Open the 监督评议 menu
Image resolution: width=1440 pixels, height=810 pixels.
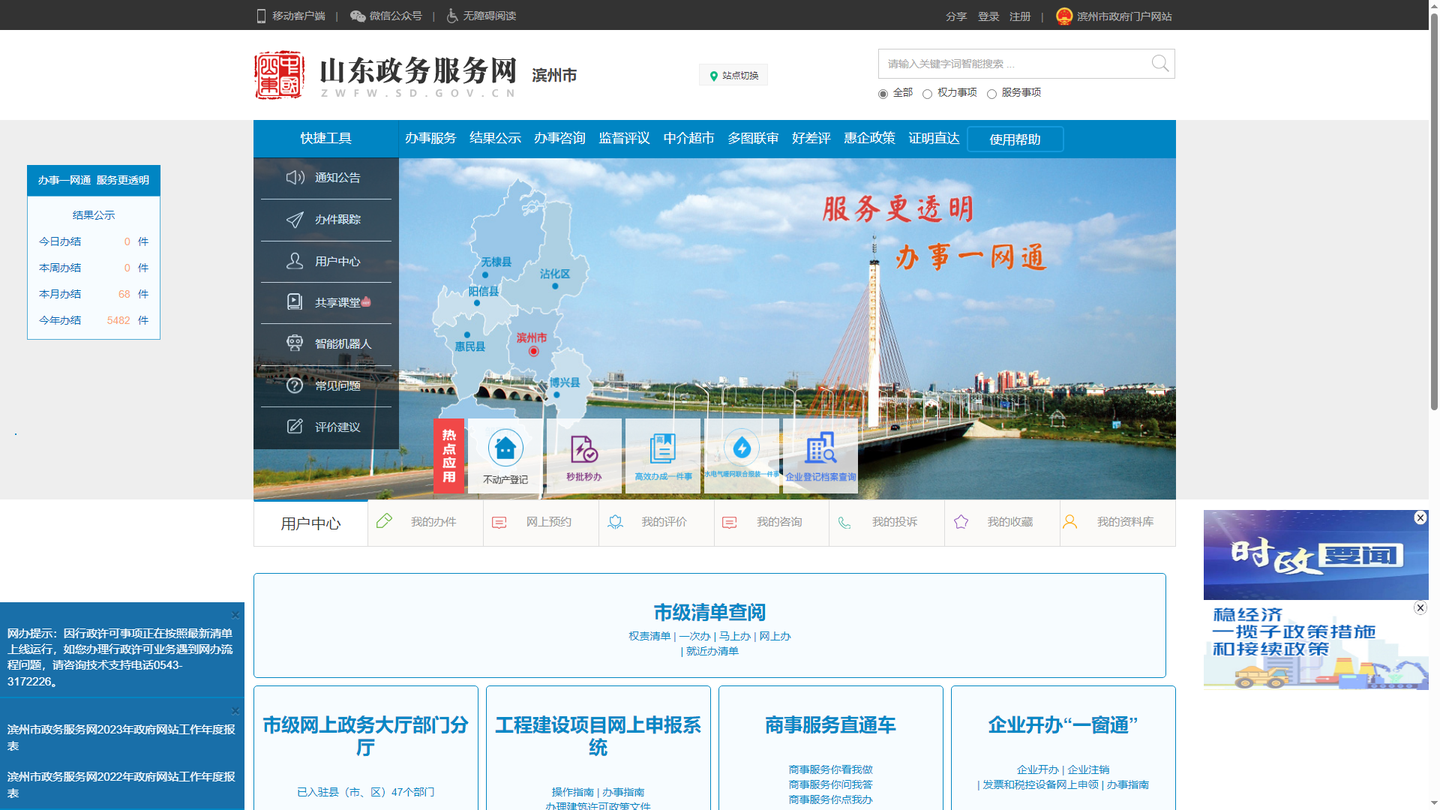point(624,138)
